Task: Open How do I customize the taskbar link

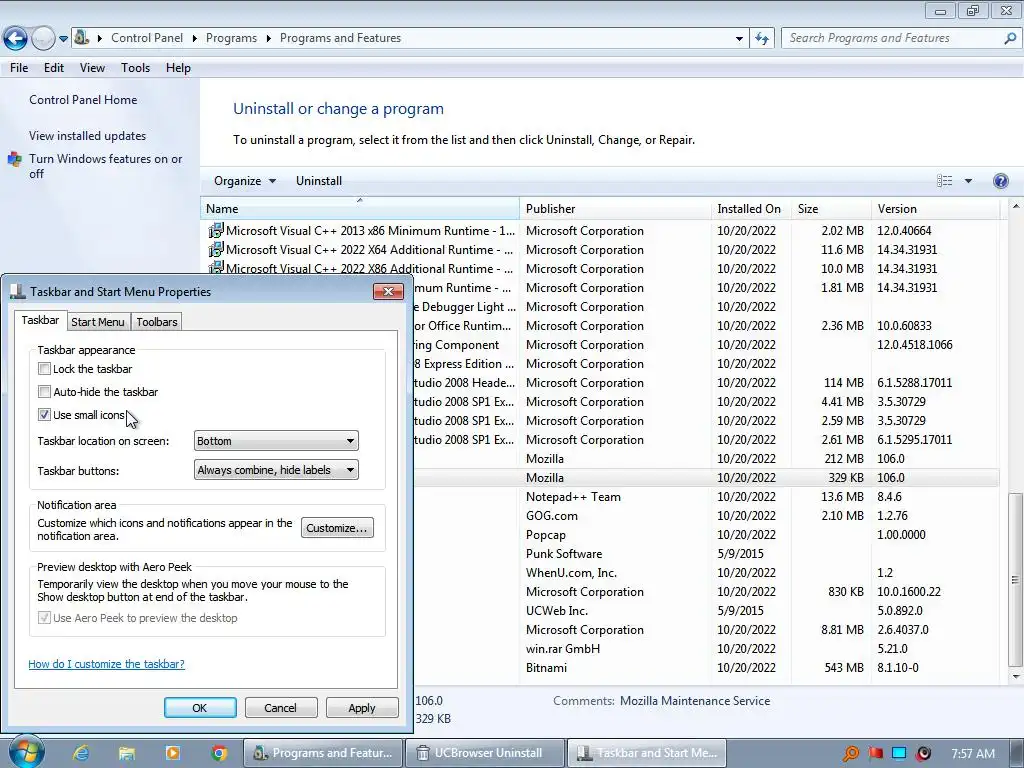Action: [106, 664]
